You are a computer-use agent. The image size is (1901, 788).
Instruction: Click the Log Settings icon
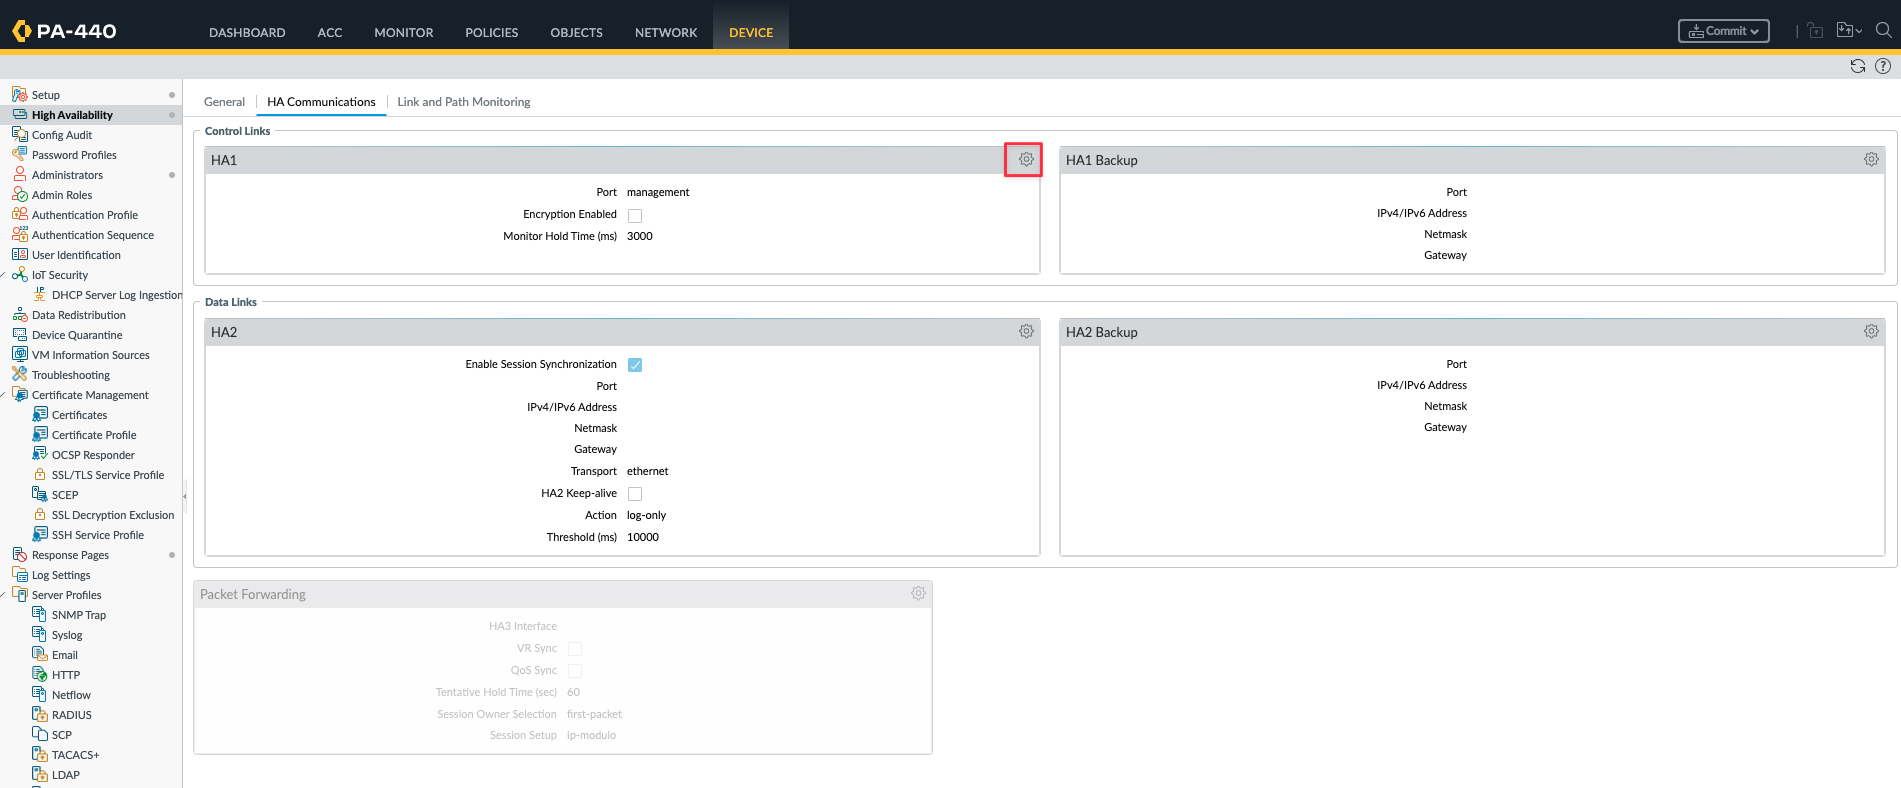click(x=19, y=574)
